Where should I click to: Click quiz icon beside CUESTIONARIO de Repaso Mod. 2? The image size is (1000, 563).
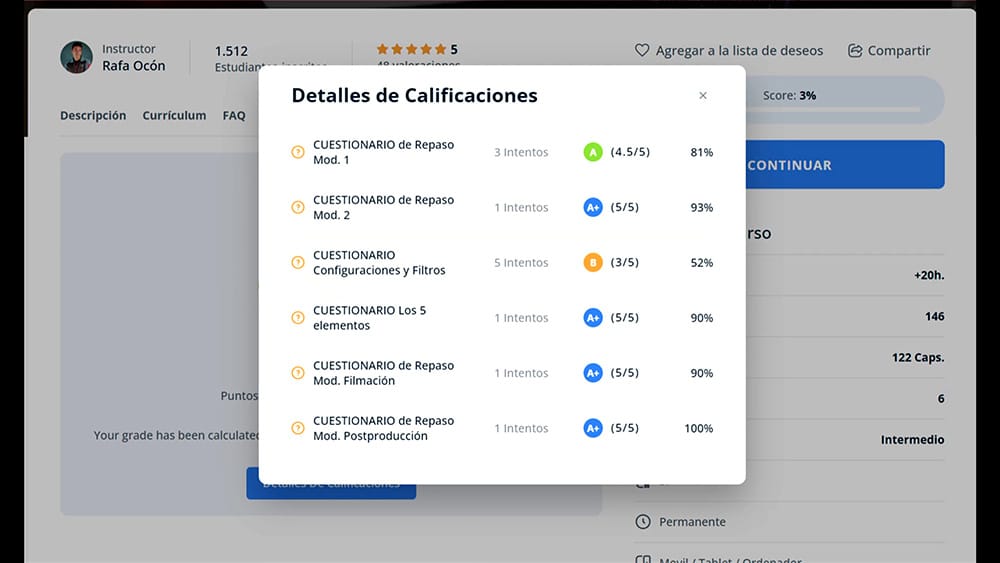pyautogui.click(x=298, y=207)
